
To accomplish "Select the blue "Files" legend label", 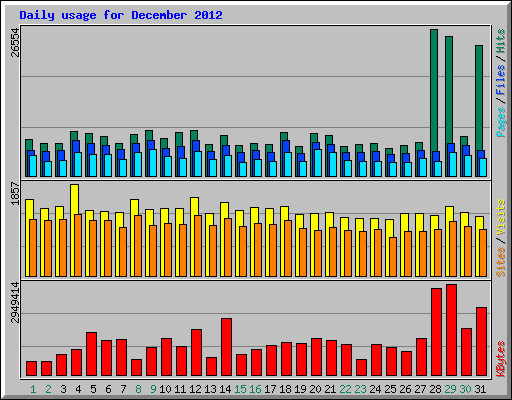I will (501, 79).
